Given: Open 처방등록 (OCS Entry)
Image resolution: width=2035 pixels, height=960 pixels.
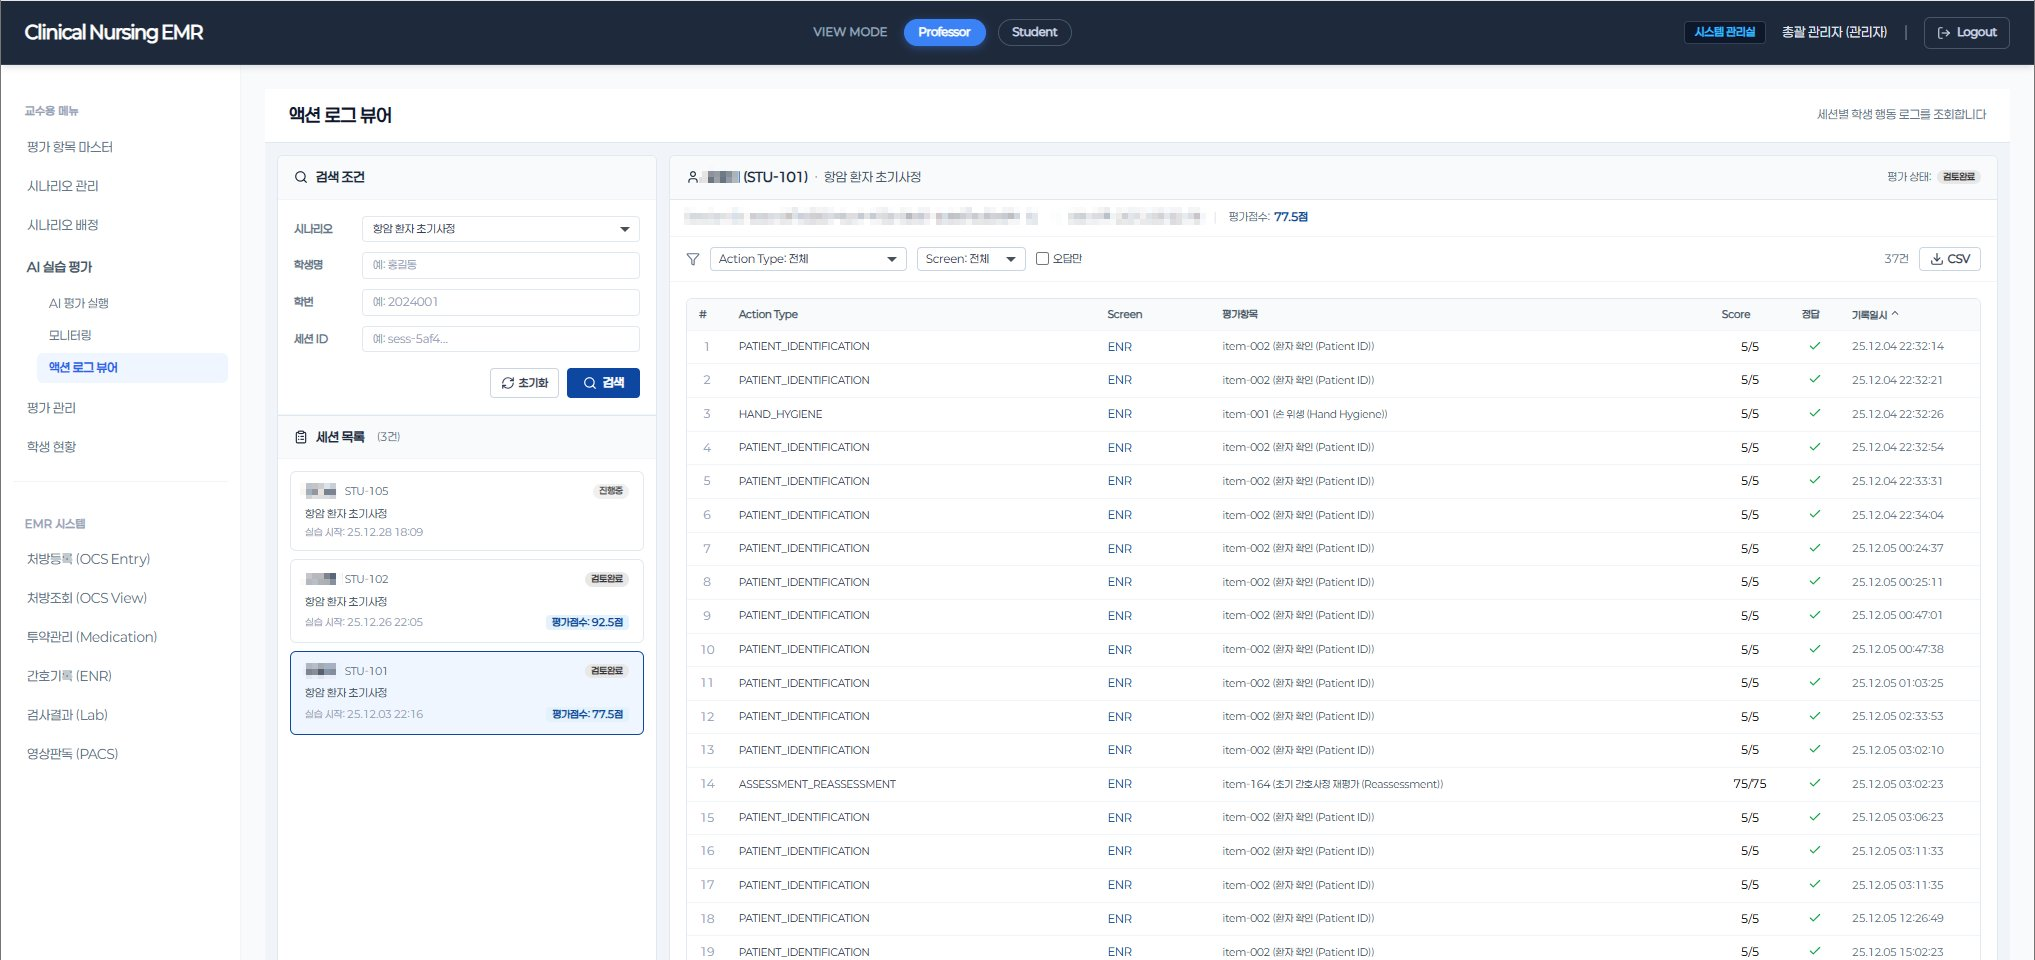Looking at the screenshot, I should (x=88, y=559).
